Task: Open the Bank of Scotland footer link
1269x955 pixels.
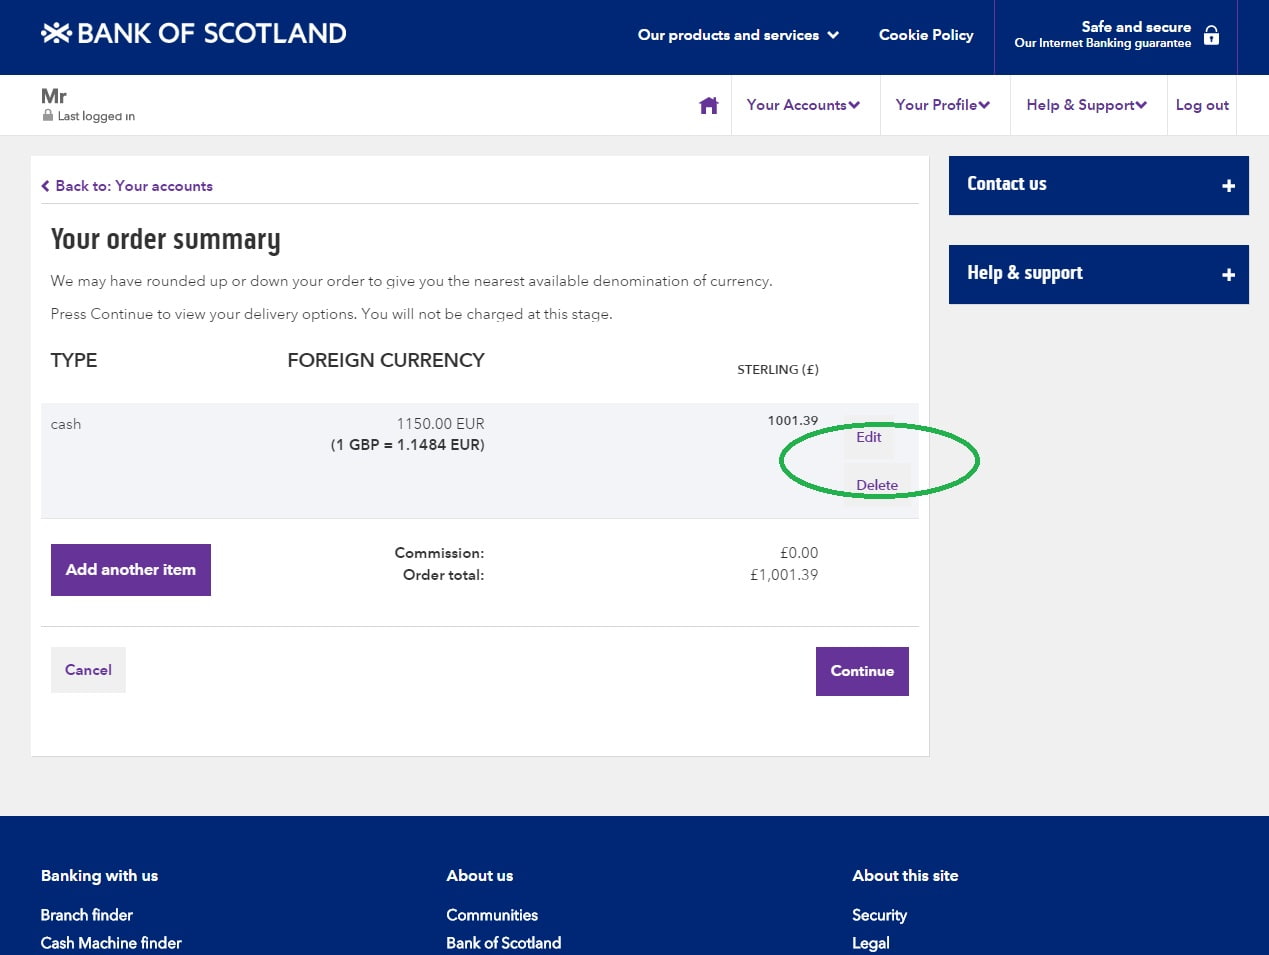Action: point(504,943)
